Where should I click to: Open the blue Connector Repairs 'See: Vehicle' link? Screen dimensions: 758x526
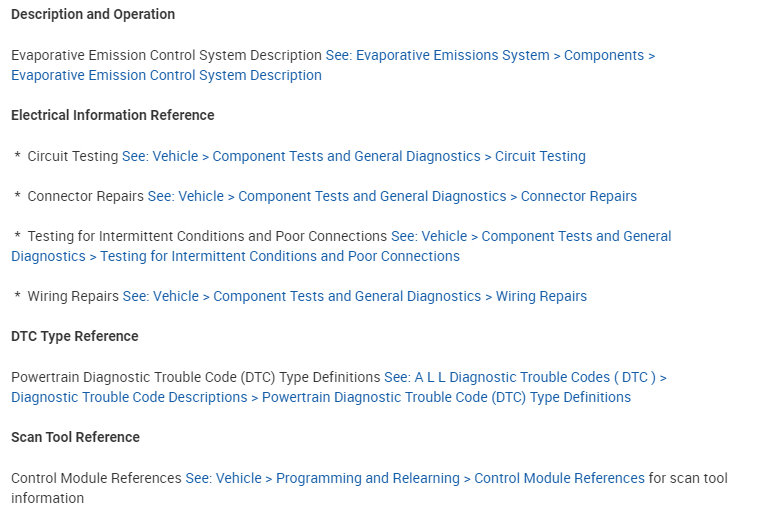(x=392, y=197)
